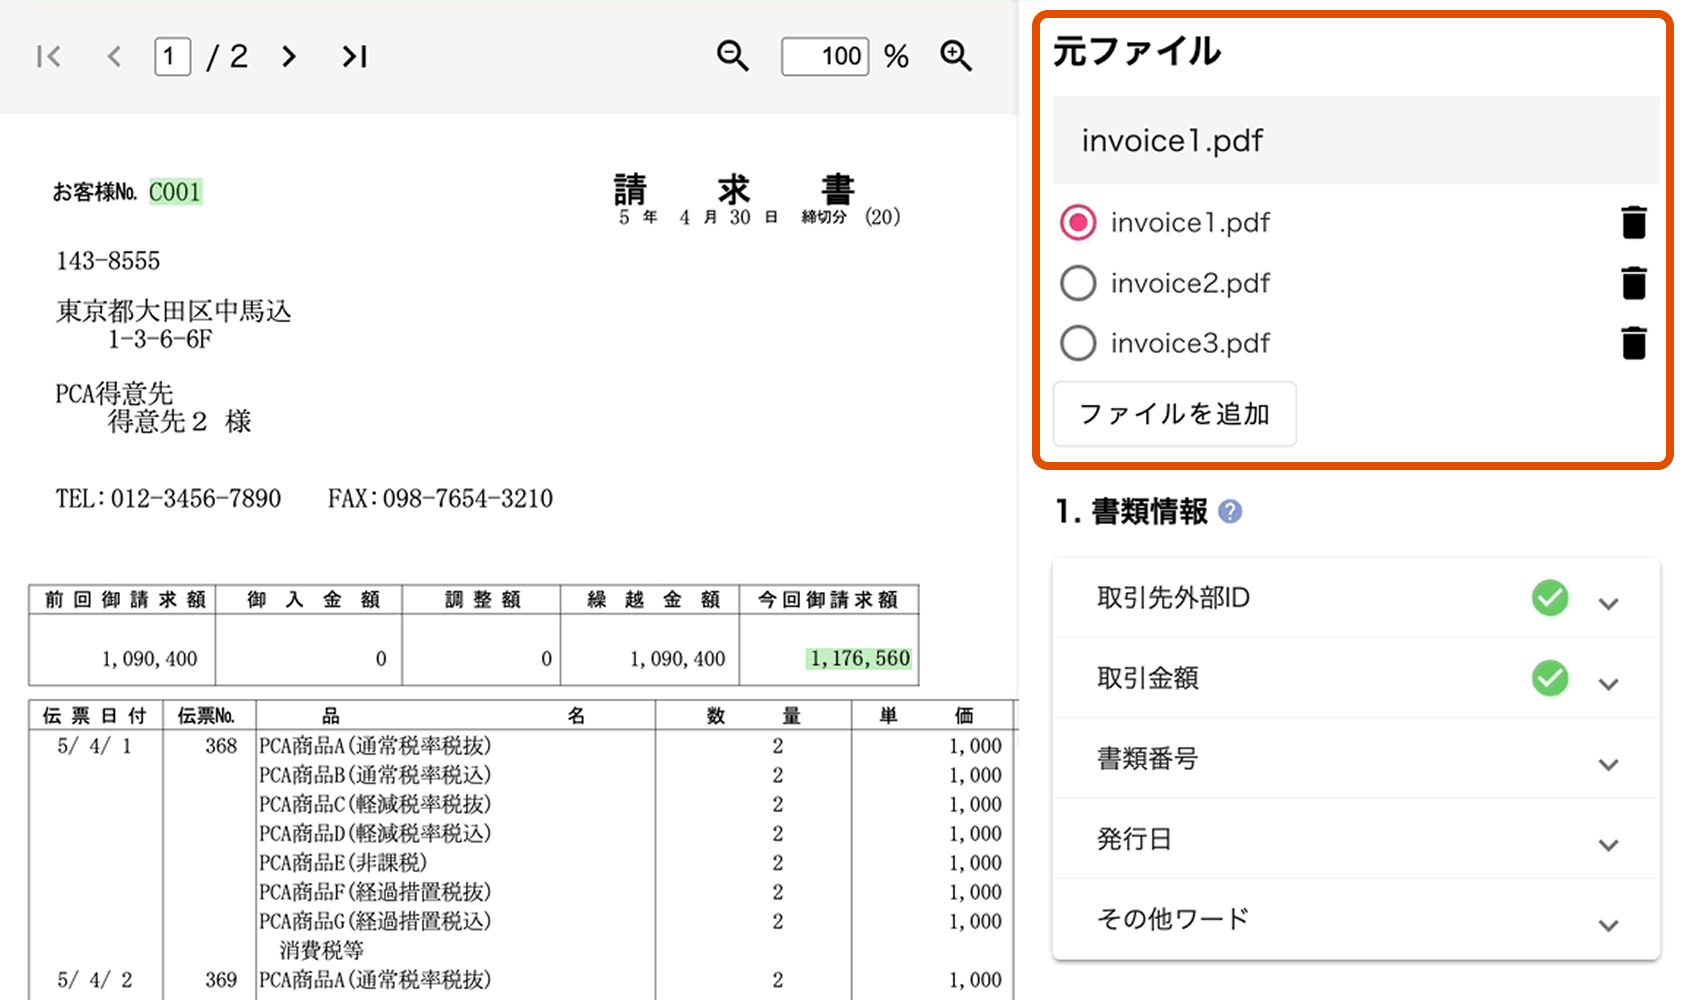This screenshot has height=1000, width=1696.
Task: Remove invoice3.pdf using the trash icon
Action: coord(1633,343)
